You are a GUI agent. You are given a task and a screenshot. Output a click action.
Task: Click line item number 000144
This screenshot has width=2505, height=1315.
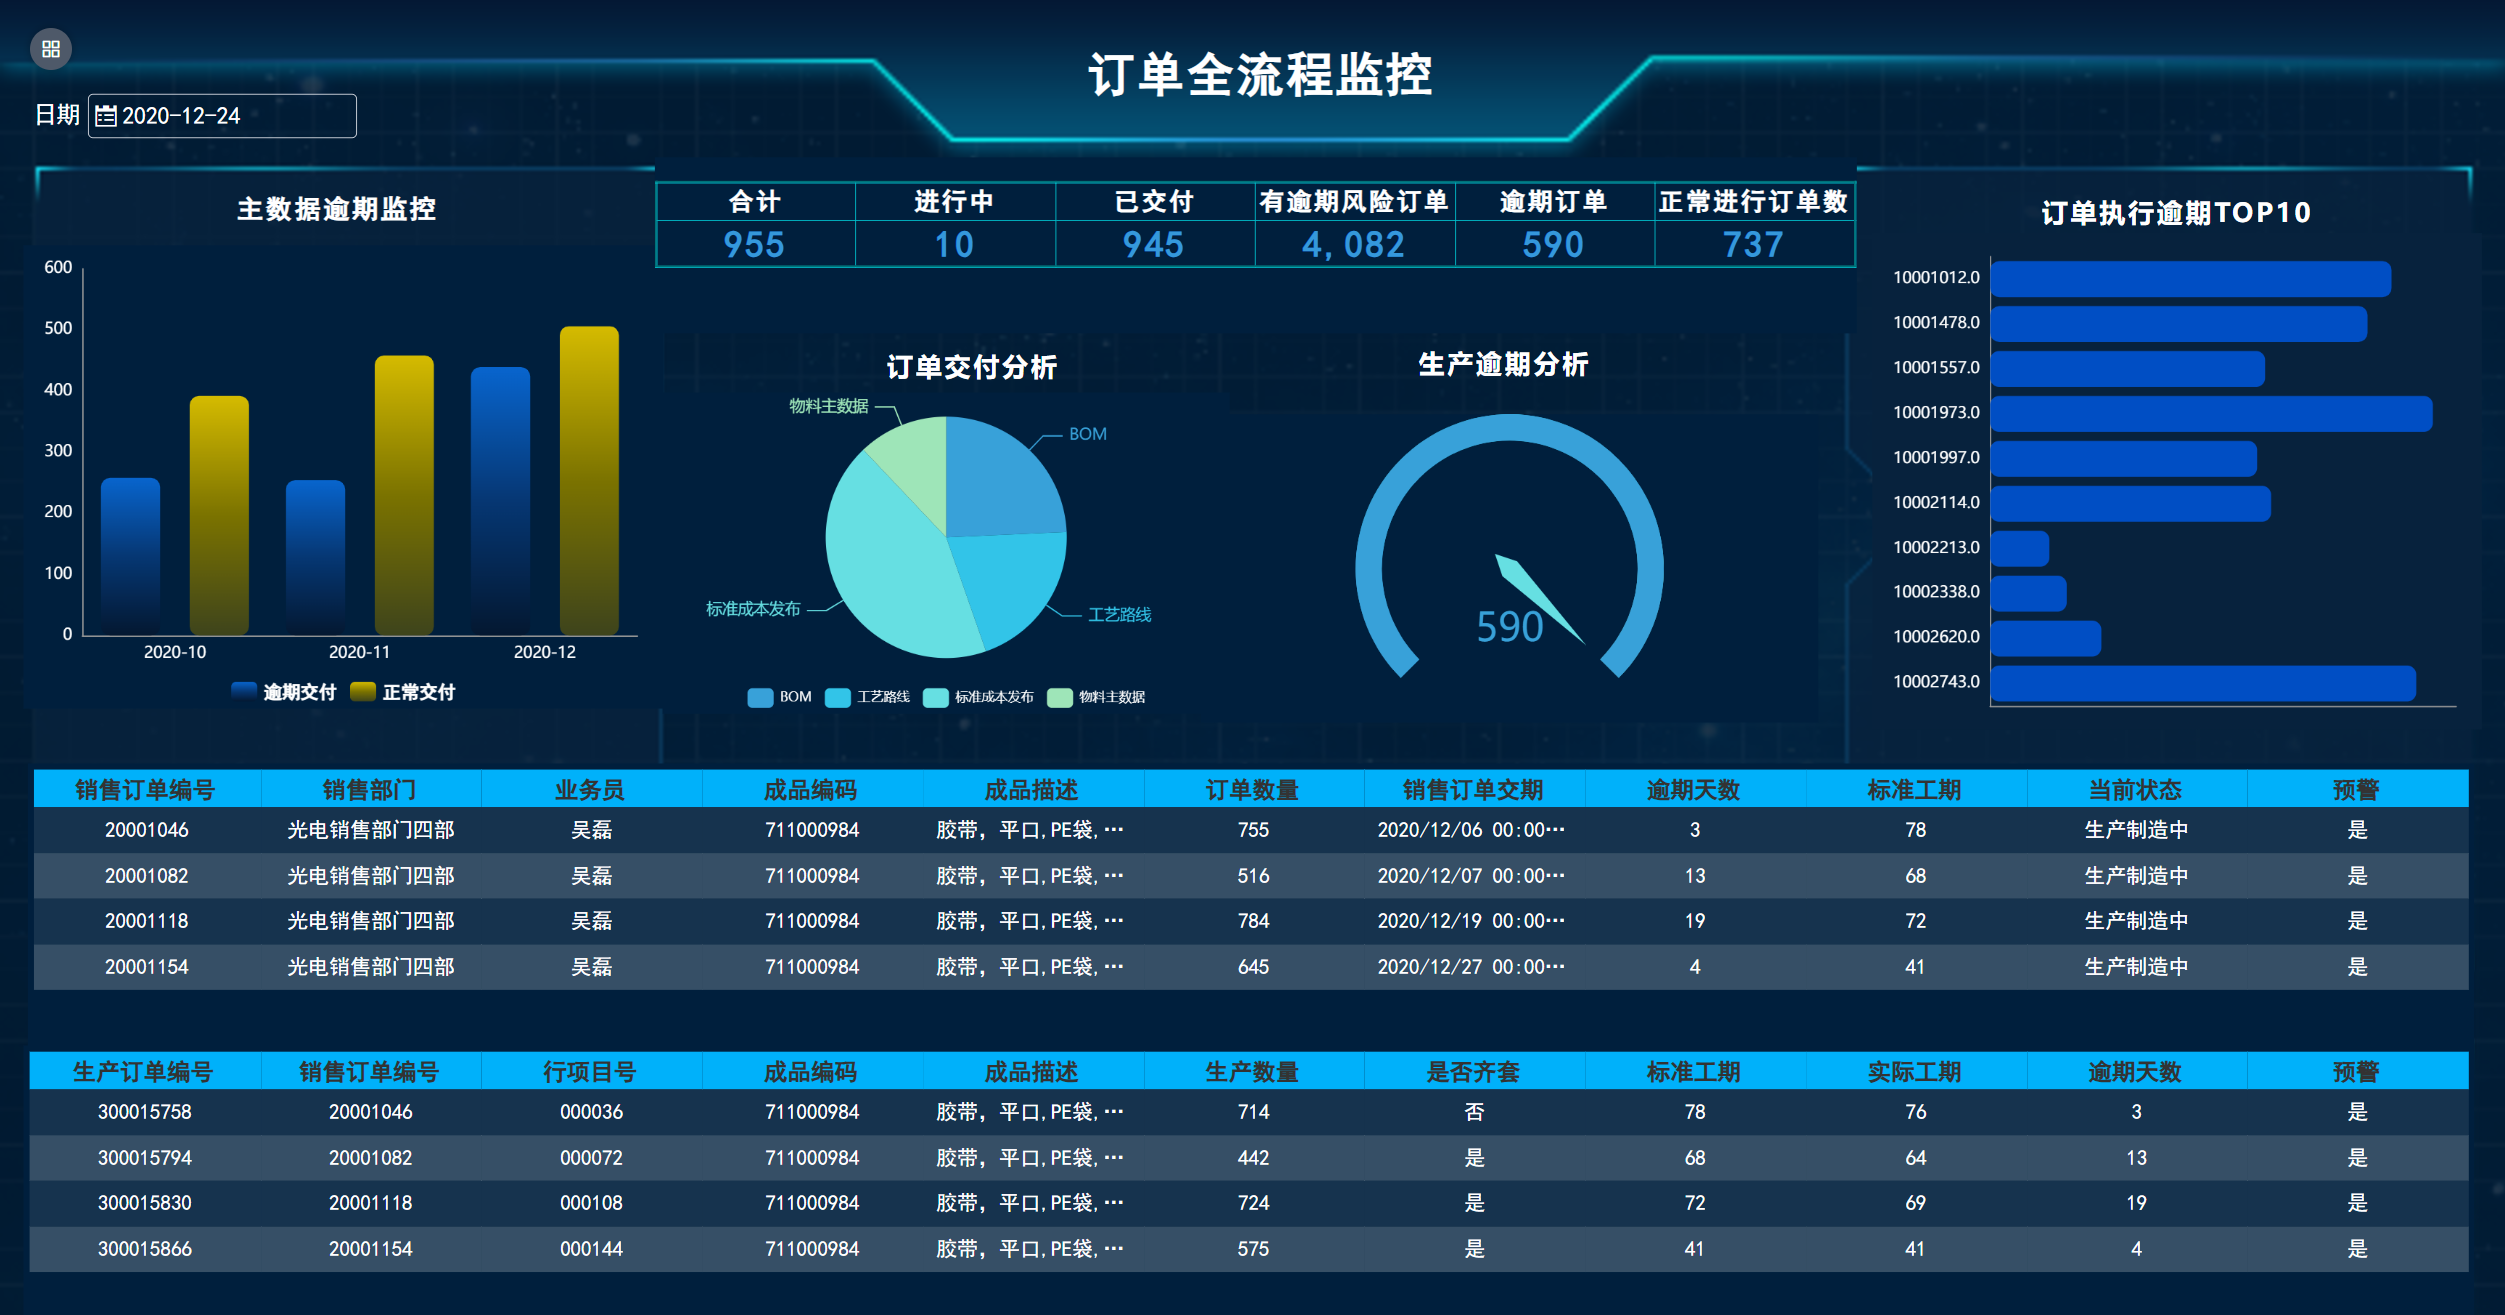[591, 1249]
